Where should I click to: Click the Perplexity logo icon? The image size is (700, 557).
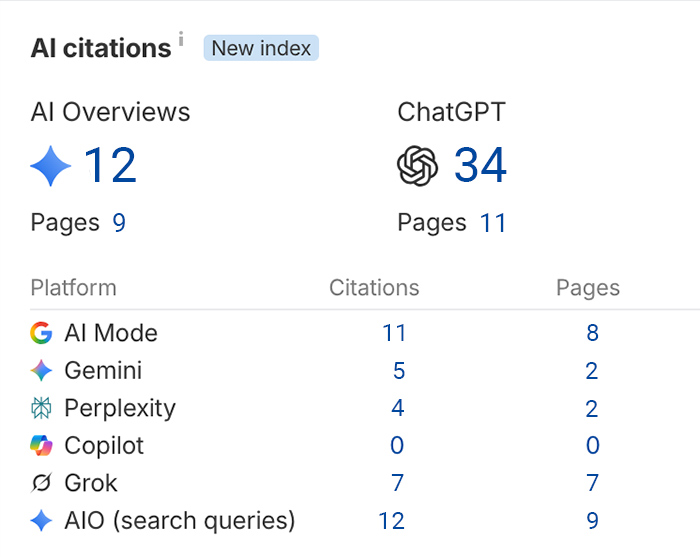[x=41, y=408]
